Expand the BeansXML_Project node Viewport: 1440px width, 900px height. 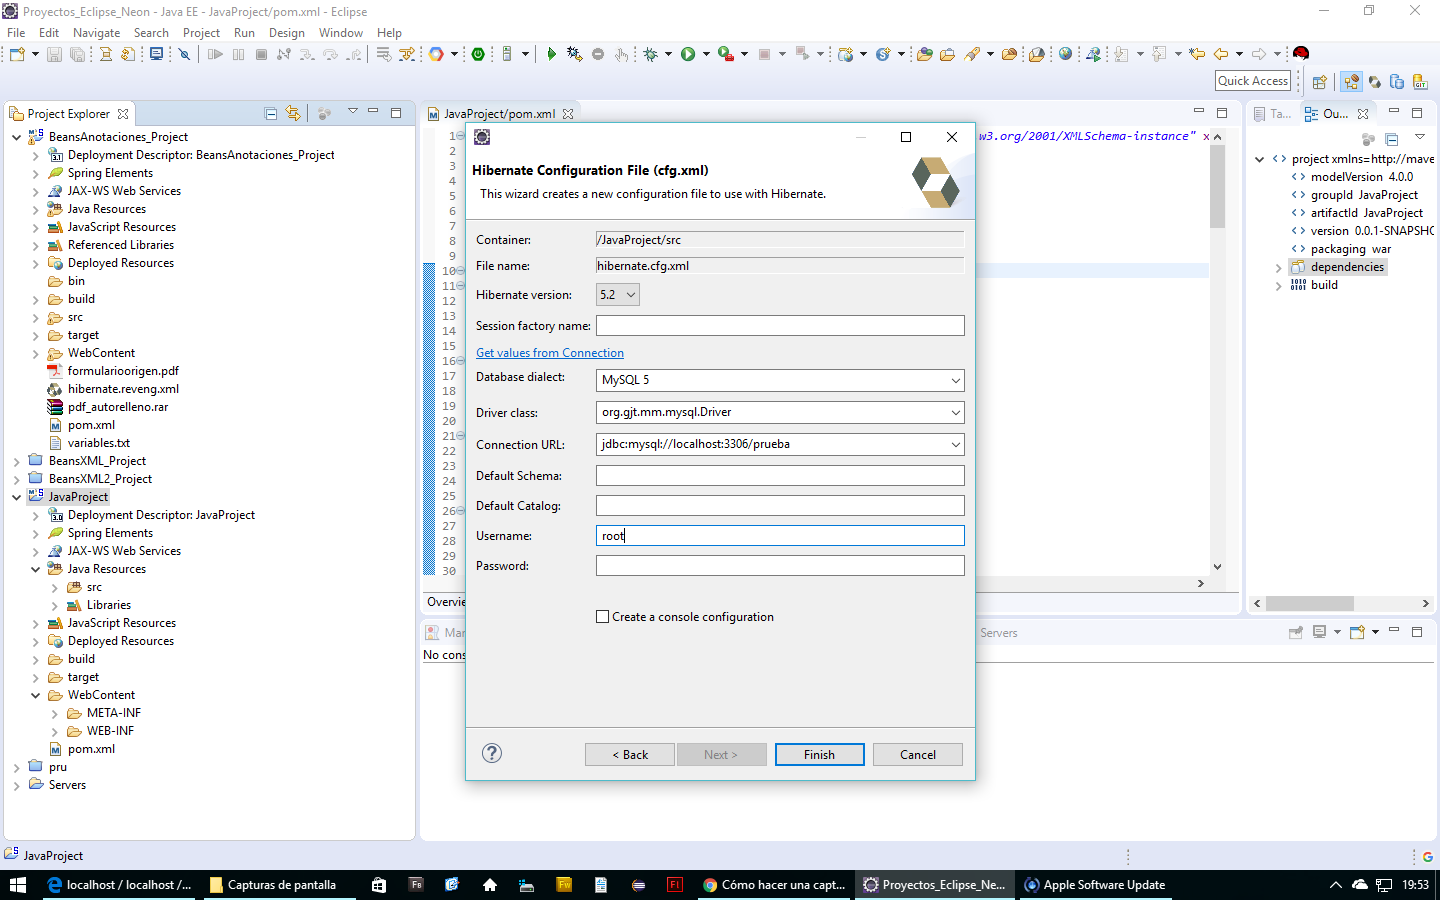[17, 461]
